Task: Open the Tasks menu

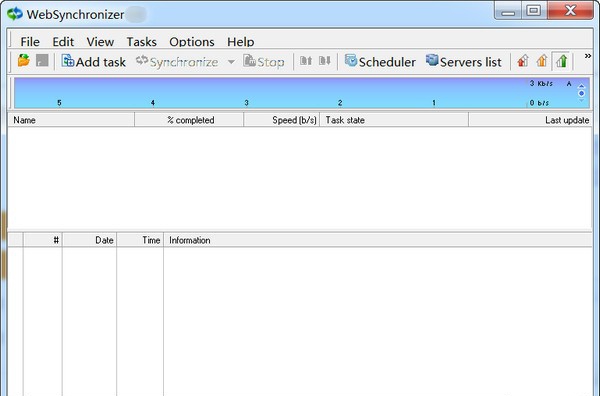Action: tap(142, 42)
